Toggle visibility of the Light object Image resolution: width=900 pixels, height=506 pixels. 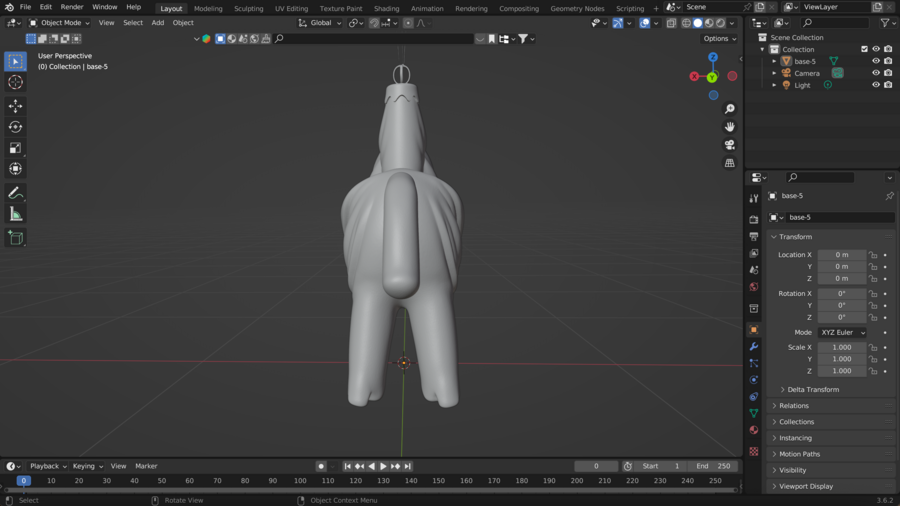(876, 85)
